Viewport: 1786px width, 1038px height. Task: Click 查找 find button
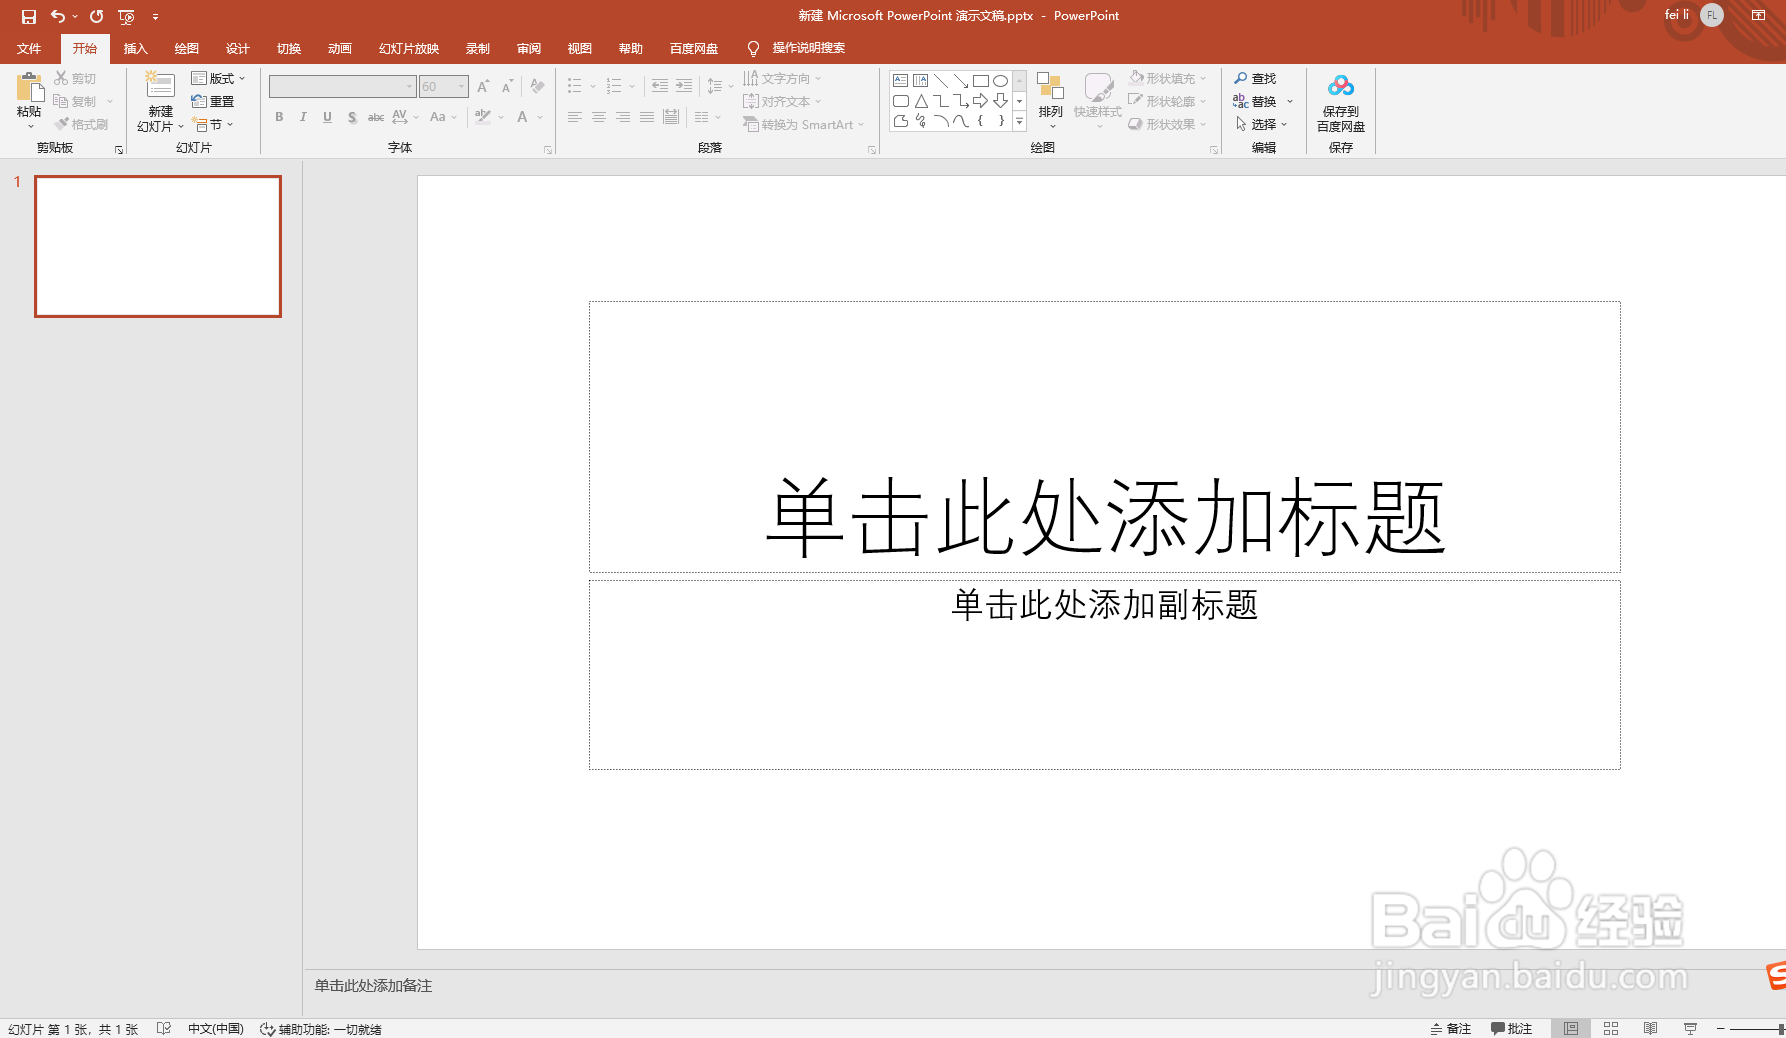1255,78
